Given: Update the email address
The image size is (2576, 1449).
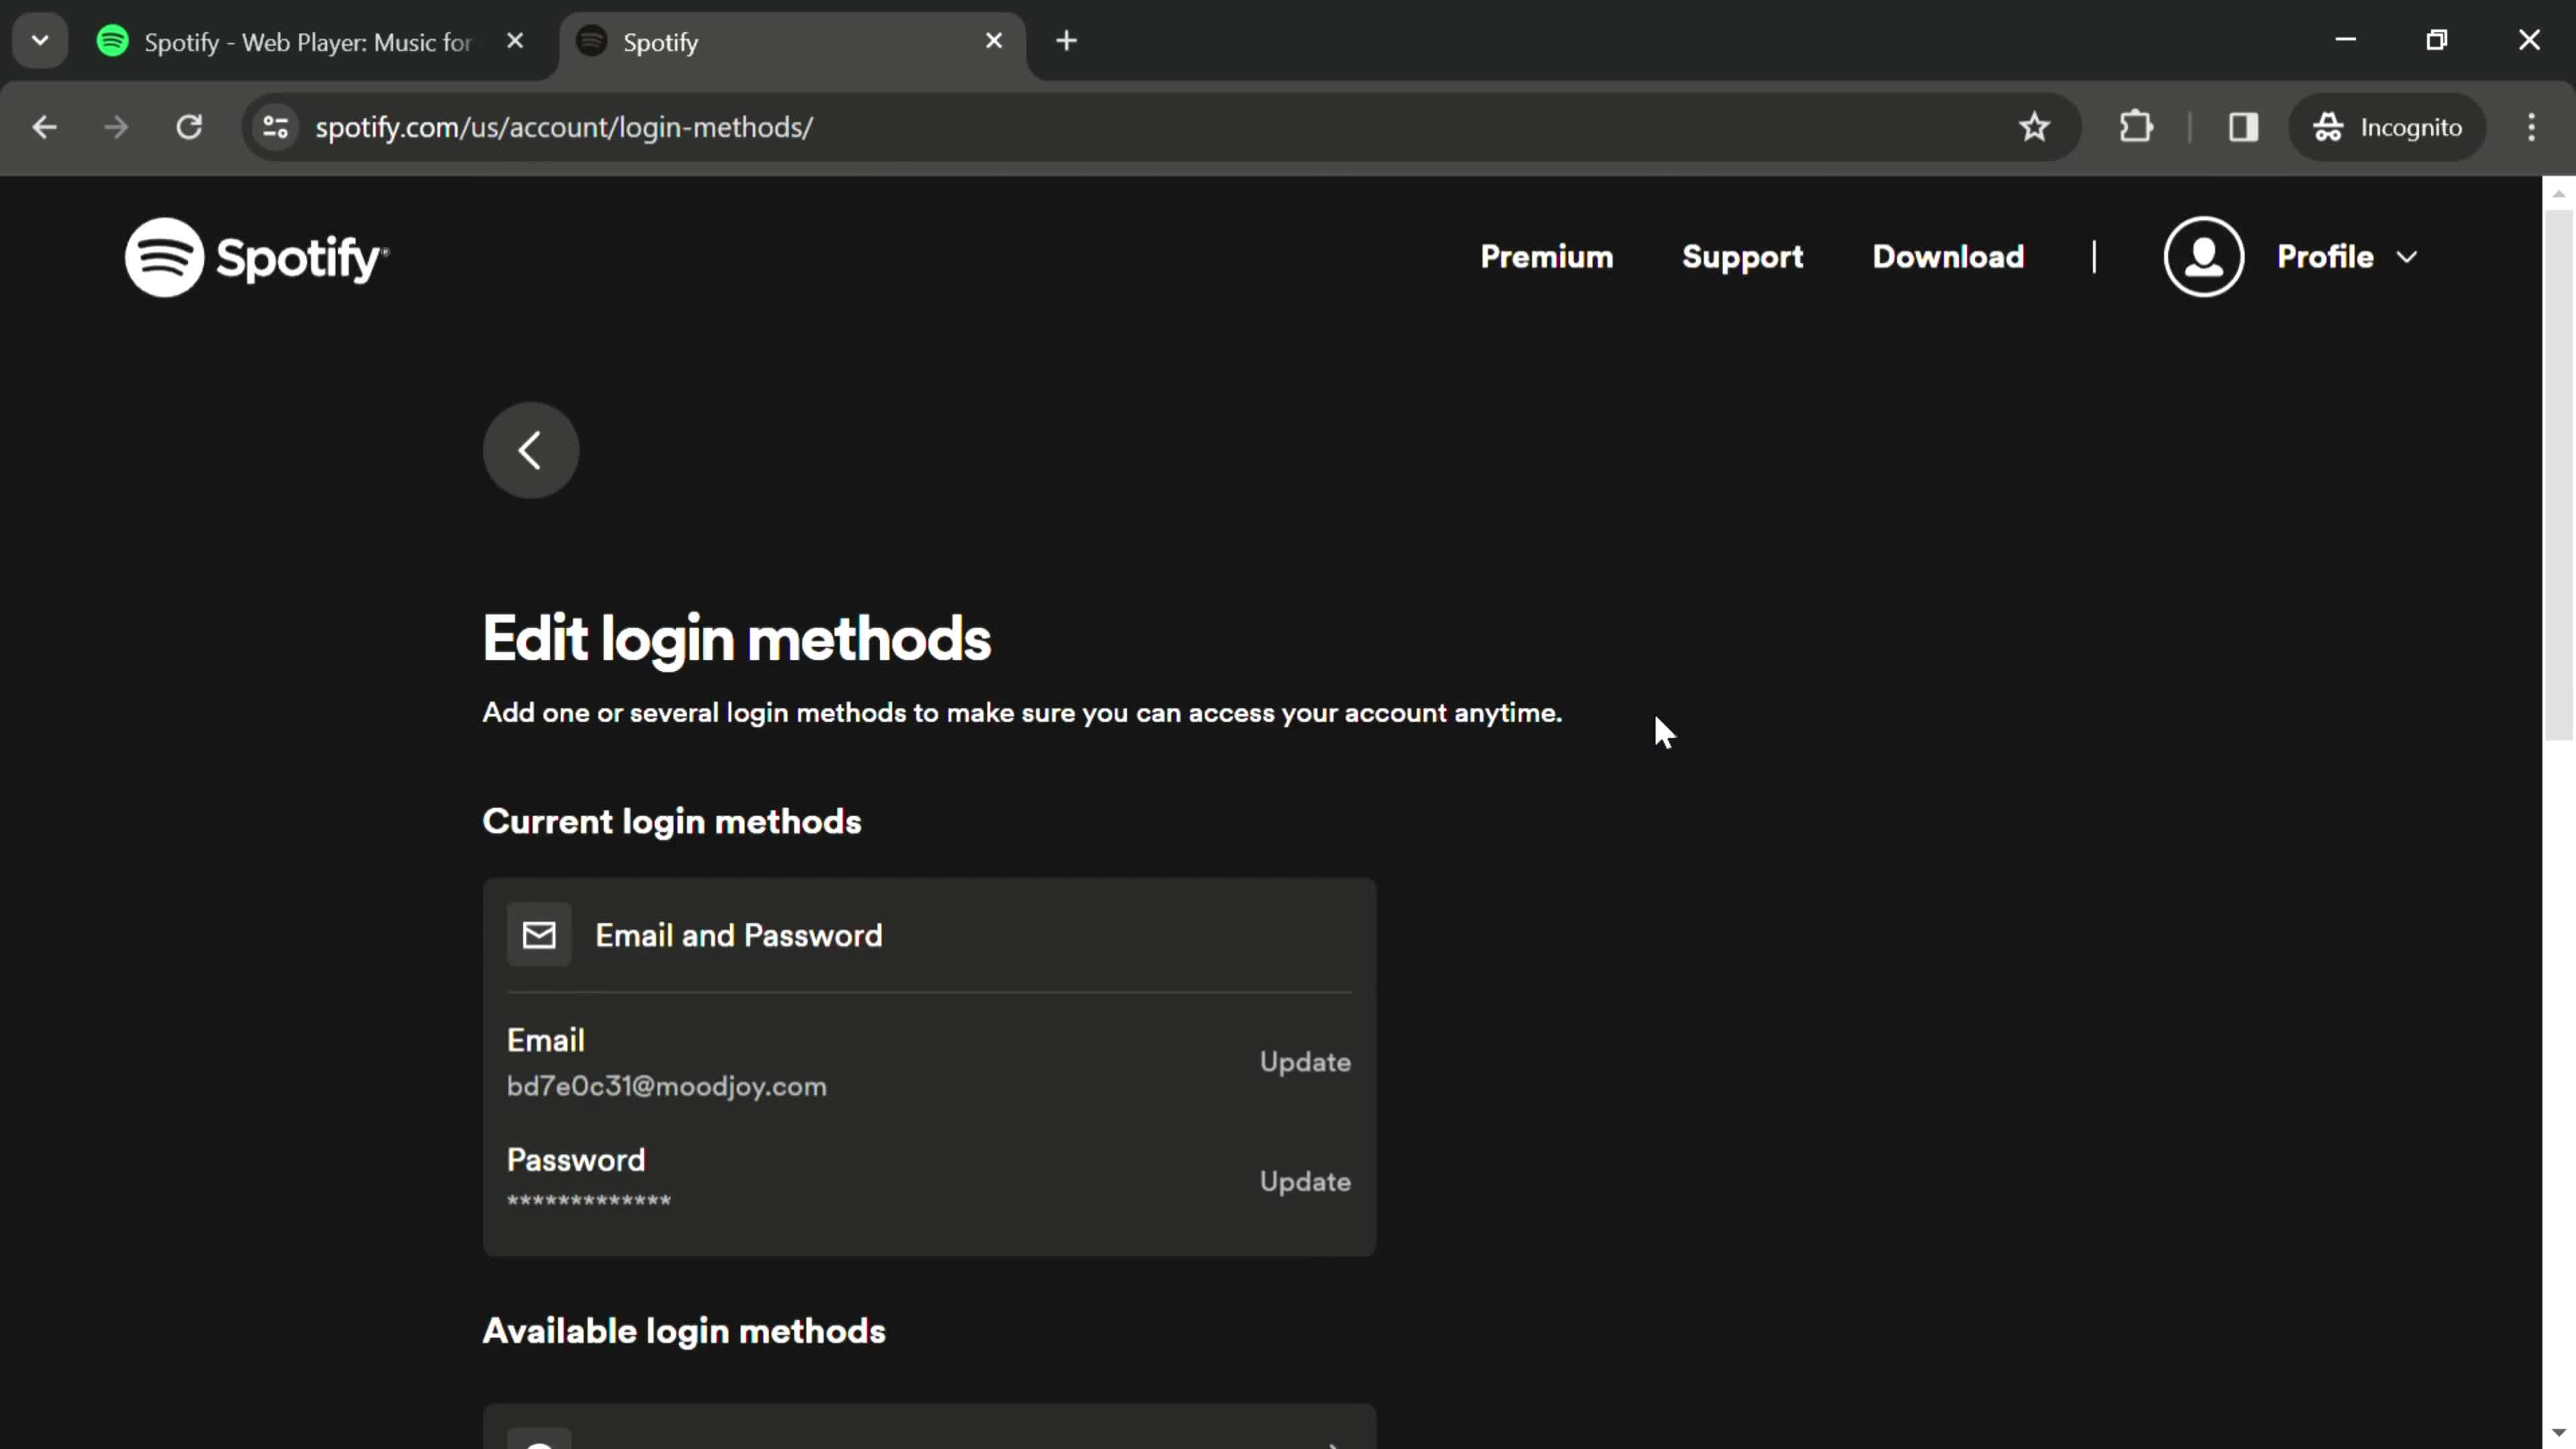Looking at the screenshot, I should (x=1305, y=1062).
